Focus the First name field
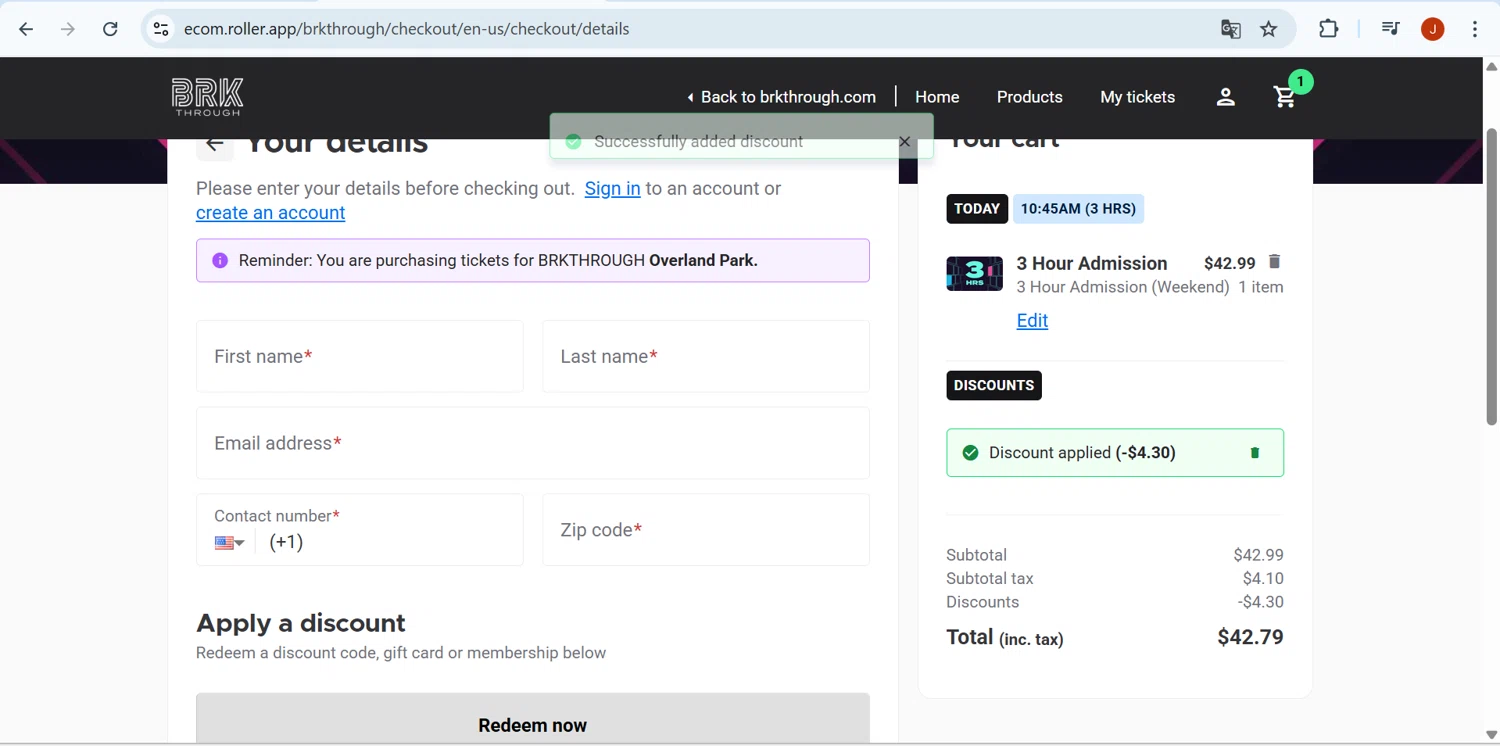The width and height of the screenshot is (1500, 746). pyautogui.click(x=360, y=356)
